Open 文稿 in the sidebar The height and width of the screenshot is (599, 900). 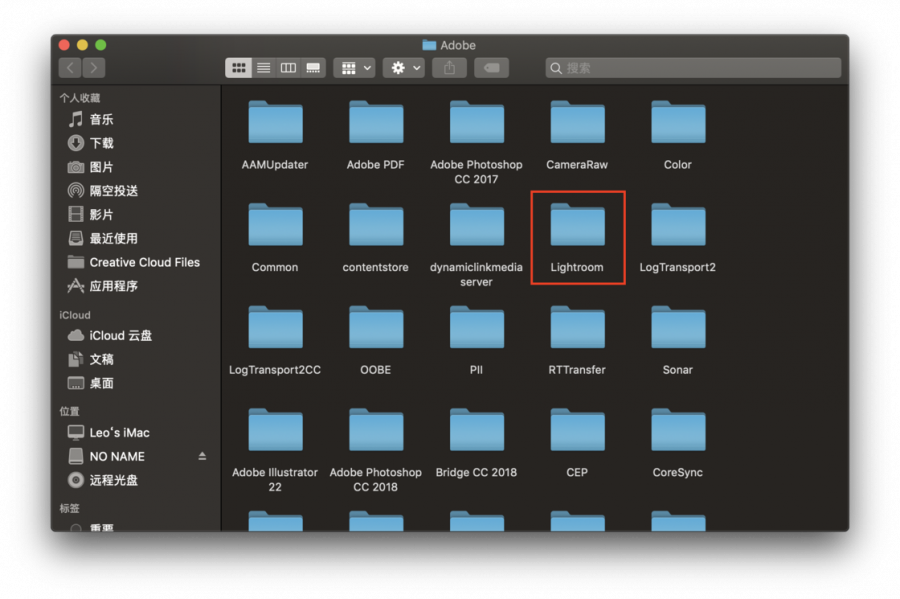(x=135, y=360)
